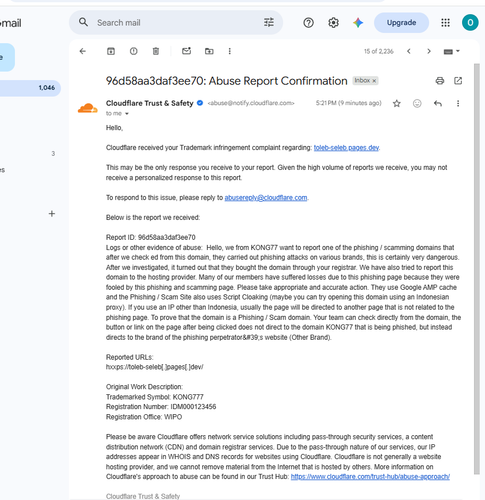This screenshot has height=500, width=485.
Task: Click sender name Cloudflare Trust & Safety
Action: pyautogui.click(x=149, y=103)
